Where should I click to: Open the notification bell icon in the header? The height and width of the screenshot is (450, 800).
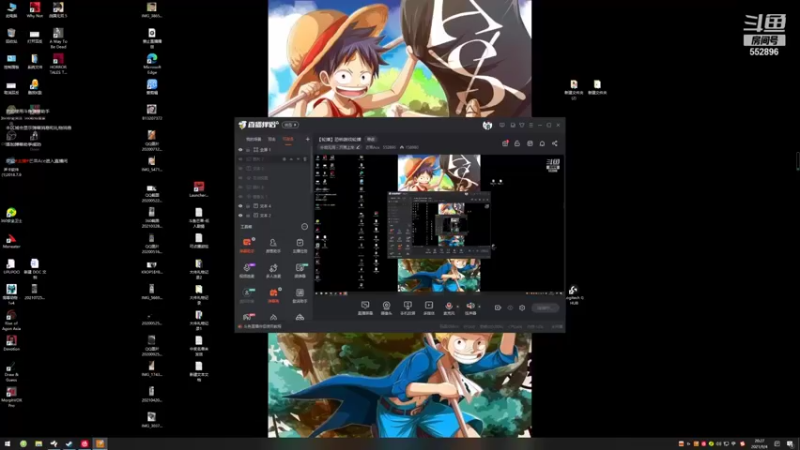(542, 143)
